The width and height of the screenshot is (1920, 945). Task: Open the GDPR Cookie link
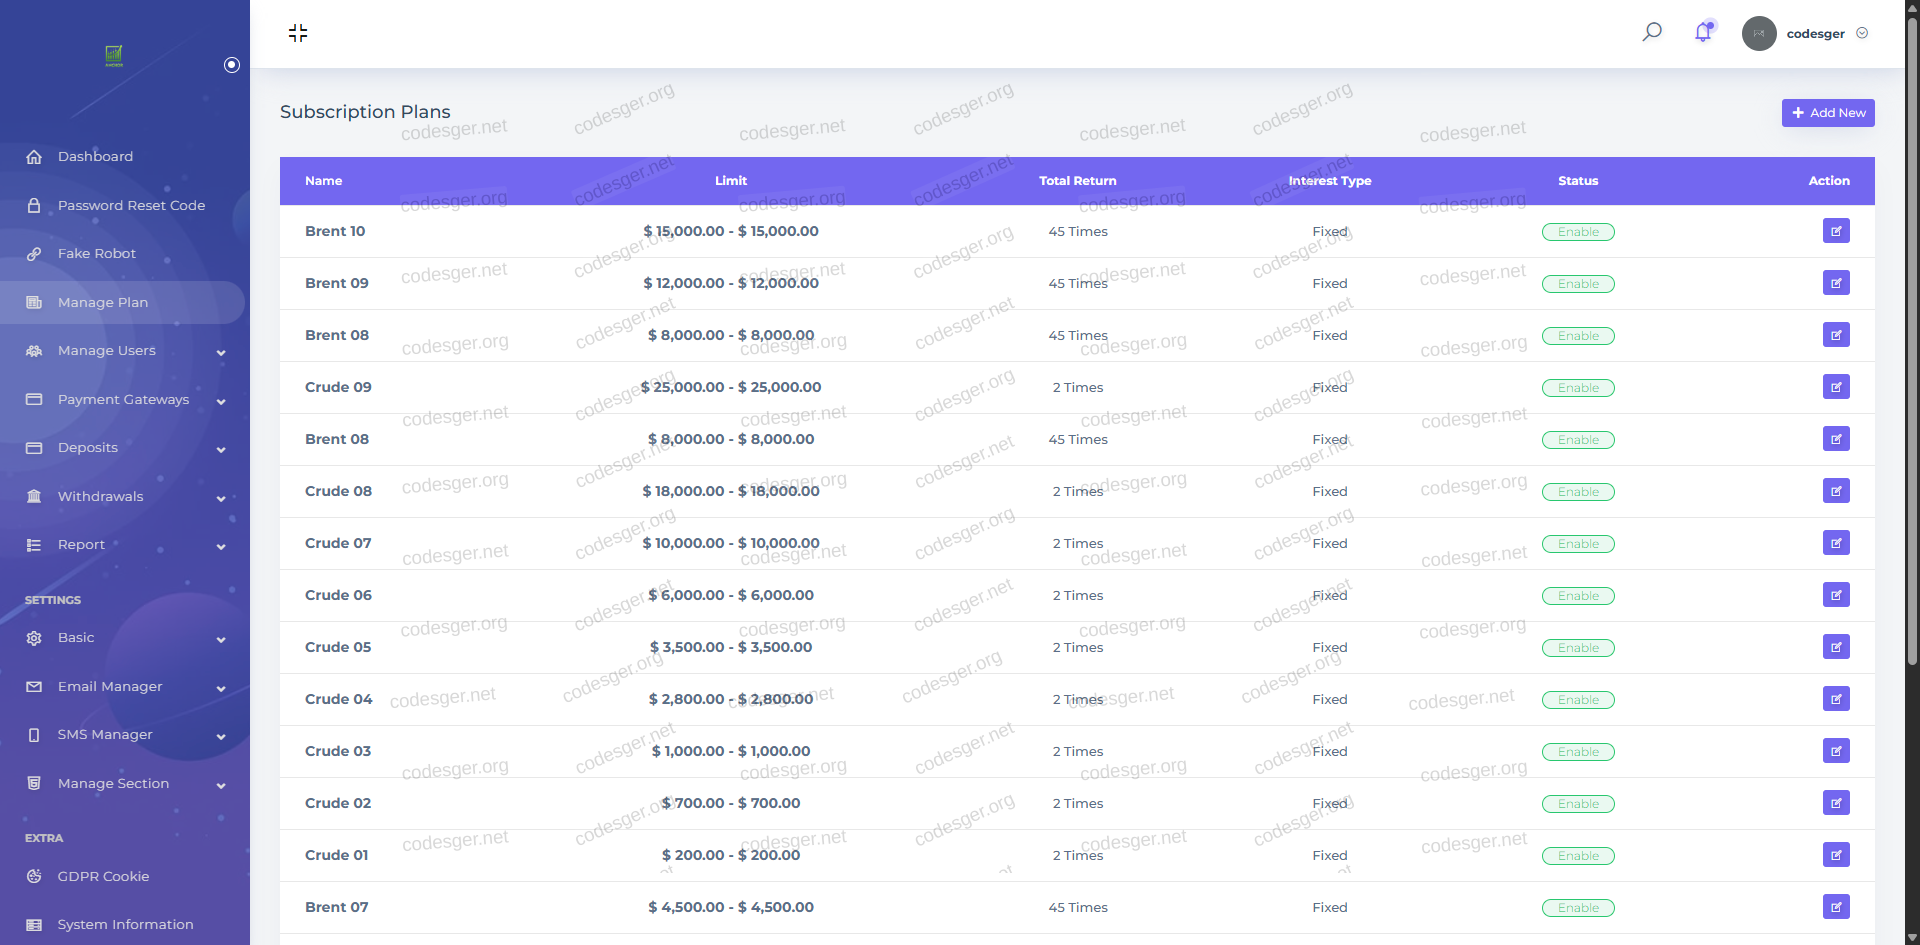pyautogui.click(x=103, y=876)
